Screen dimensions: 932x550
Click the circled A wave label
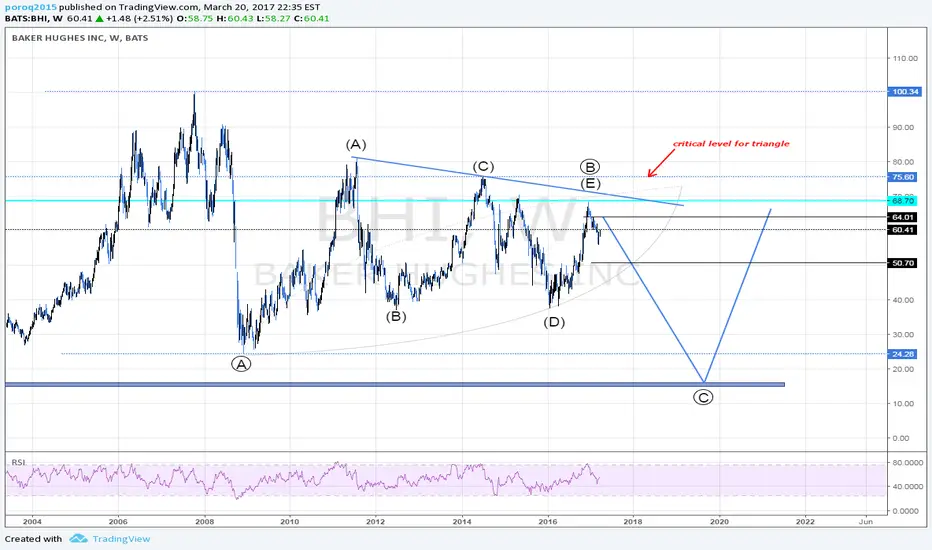tap(241, 364)
